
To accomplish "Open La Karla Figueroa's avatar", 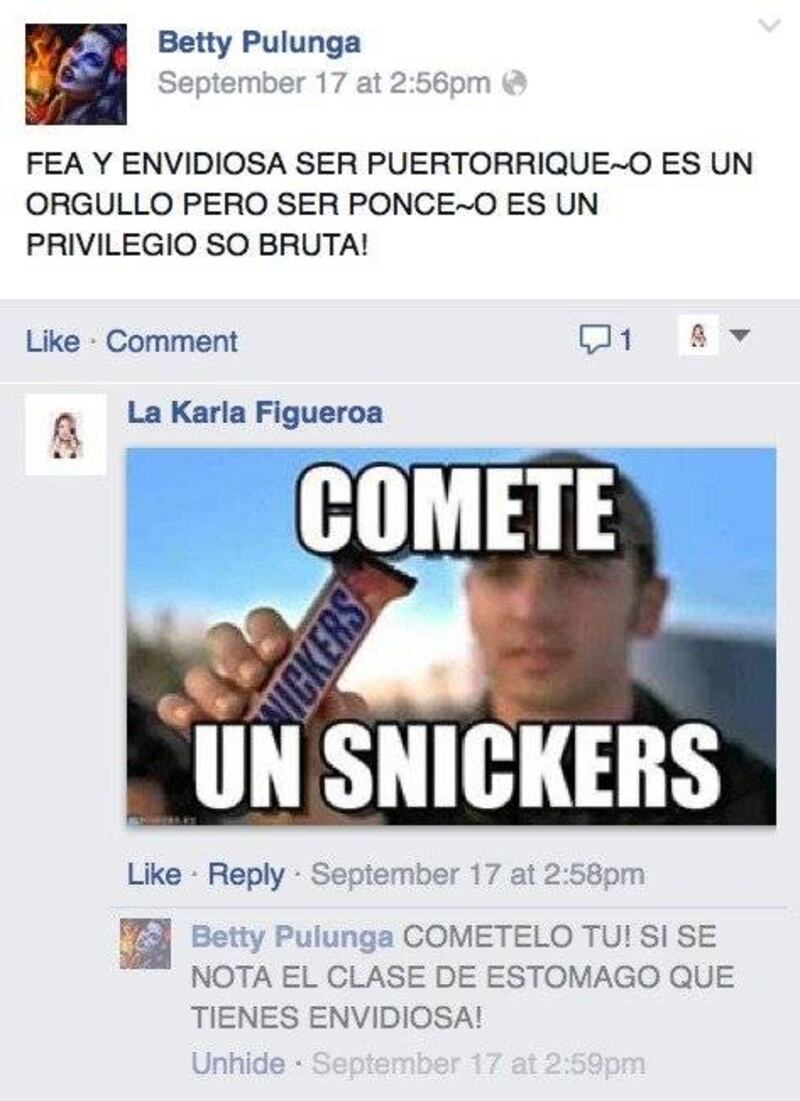I will [66, 435].
